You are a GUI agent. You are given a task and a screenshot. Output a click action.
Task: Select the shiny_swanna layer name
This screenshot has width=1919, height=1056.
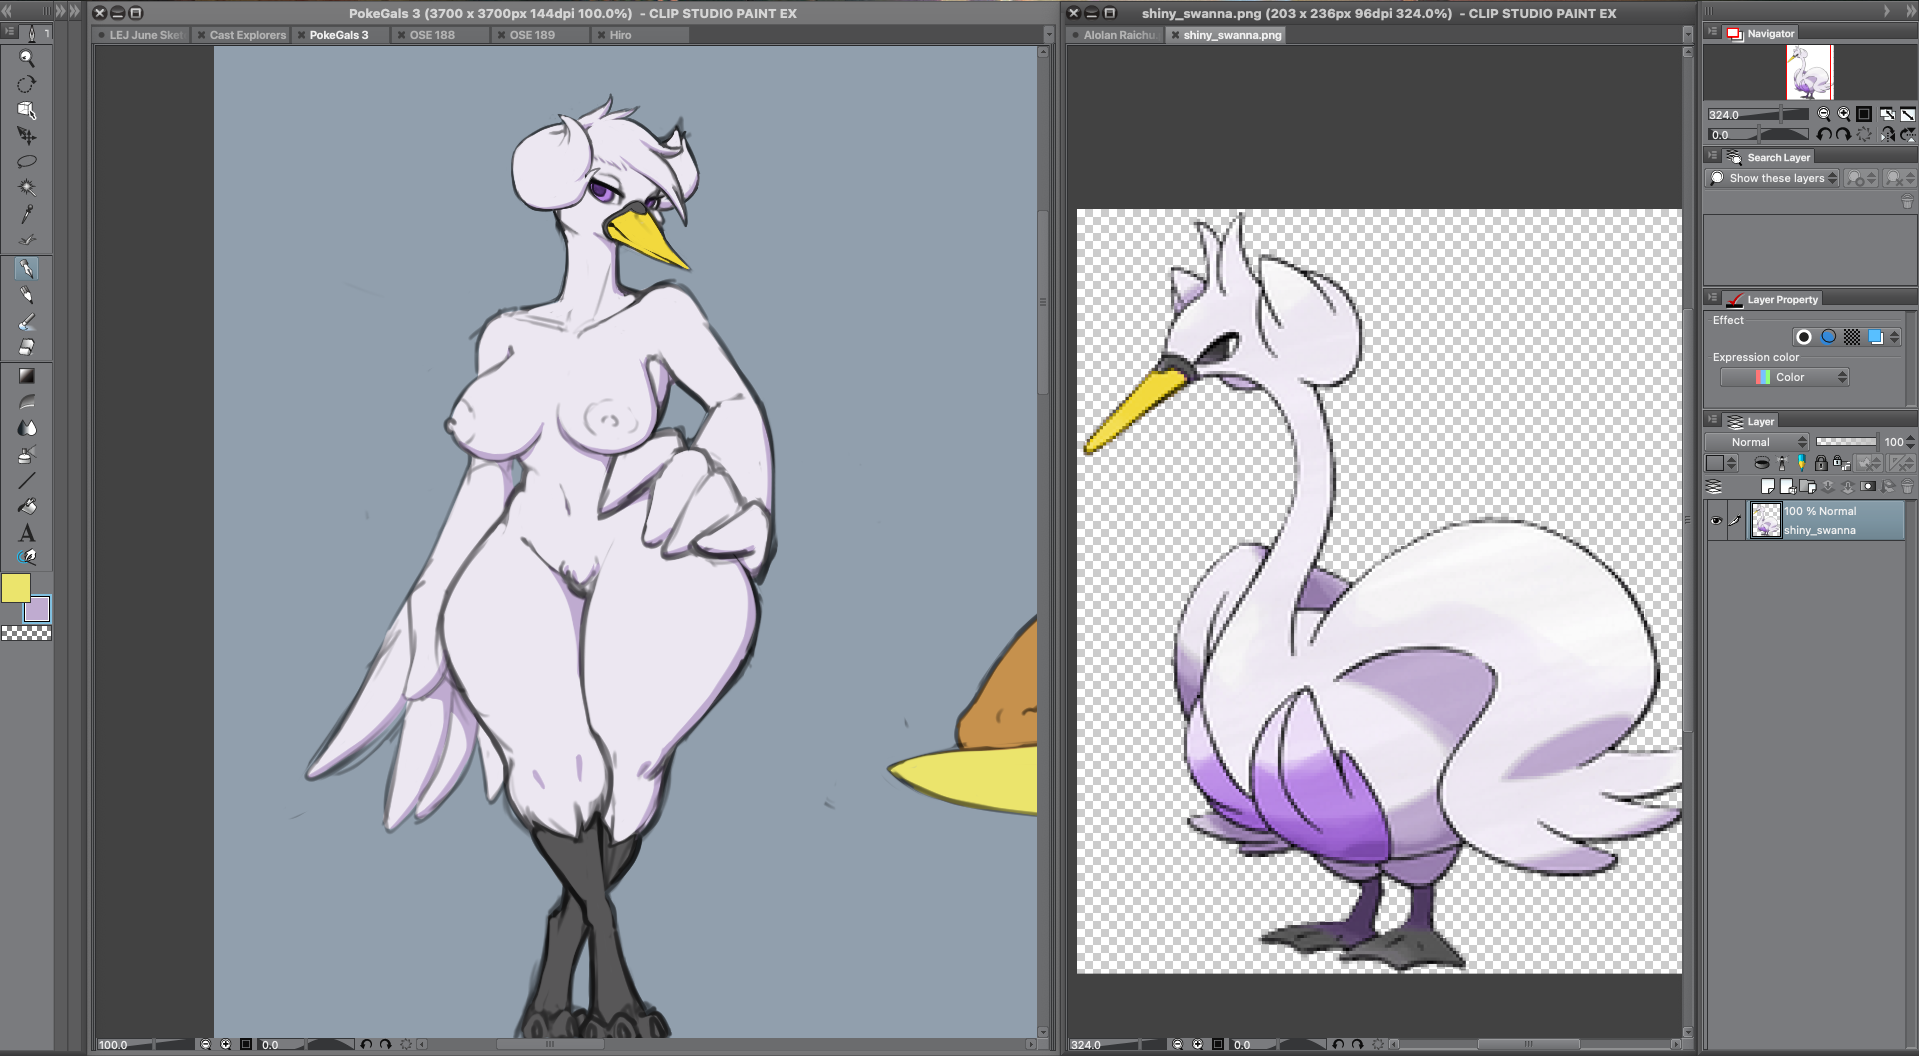[1820, 531]
